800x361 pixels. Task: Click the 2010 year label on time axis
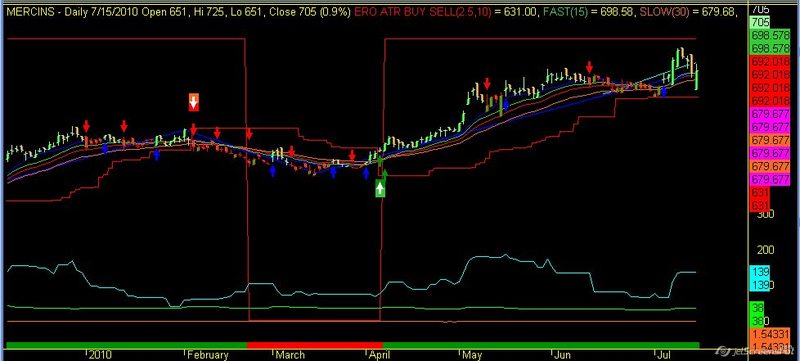[x=100, y=355]
